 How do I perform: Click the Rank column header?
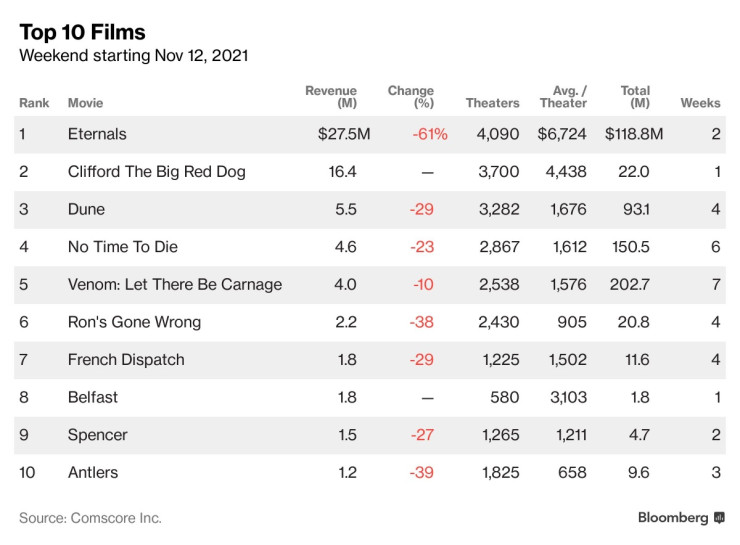[x=34, y=103]
